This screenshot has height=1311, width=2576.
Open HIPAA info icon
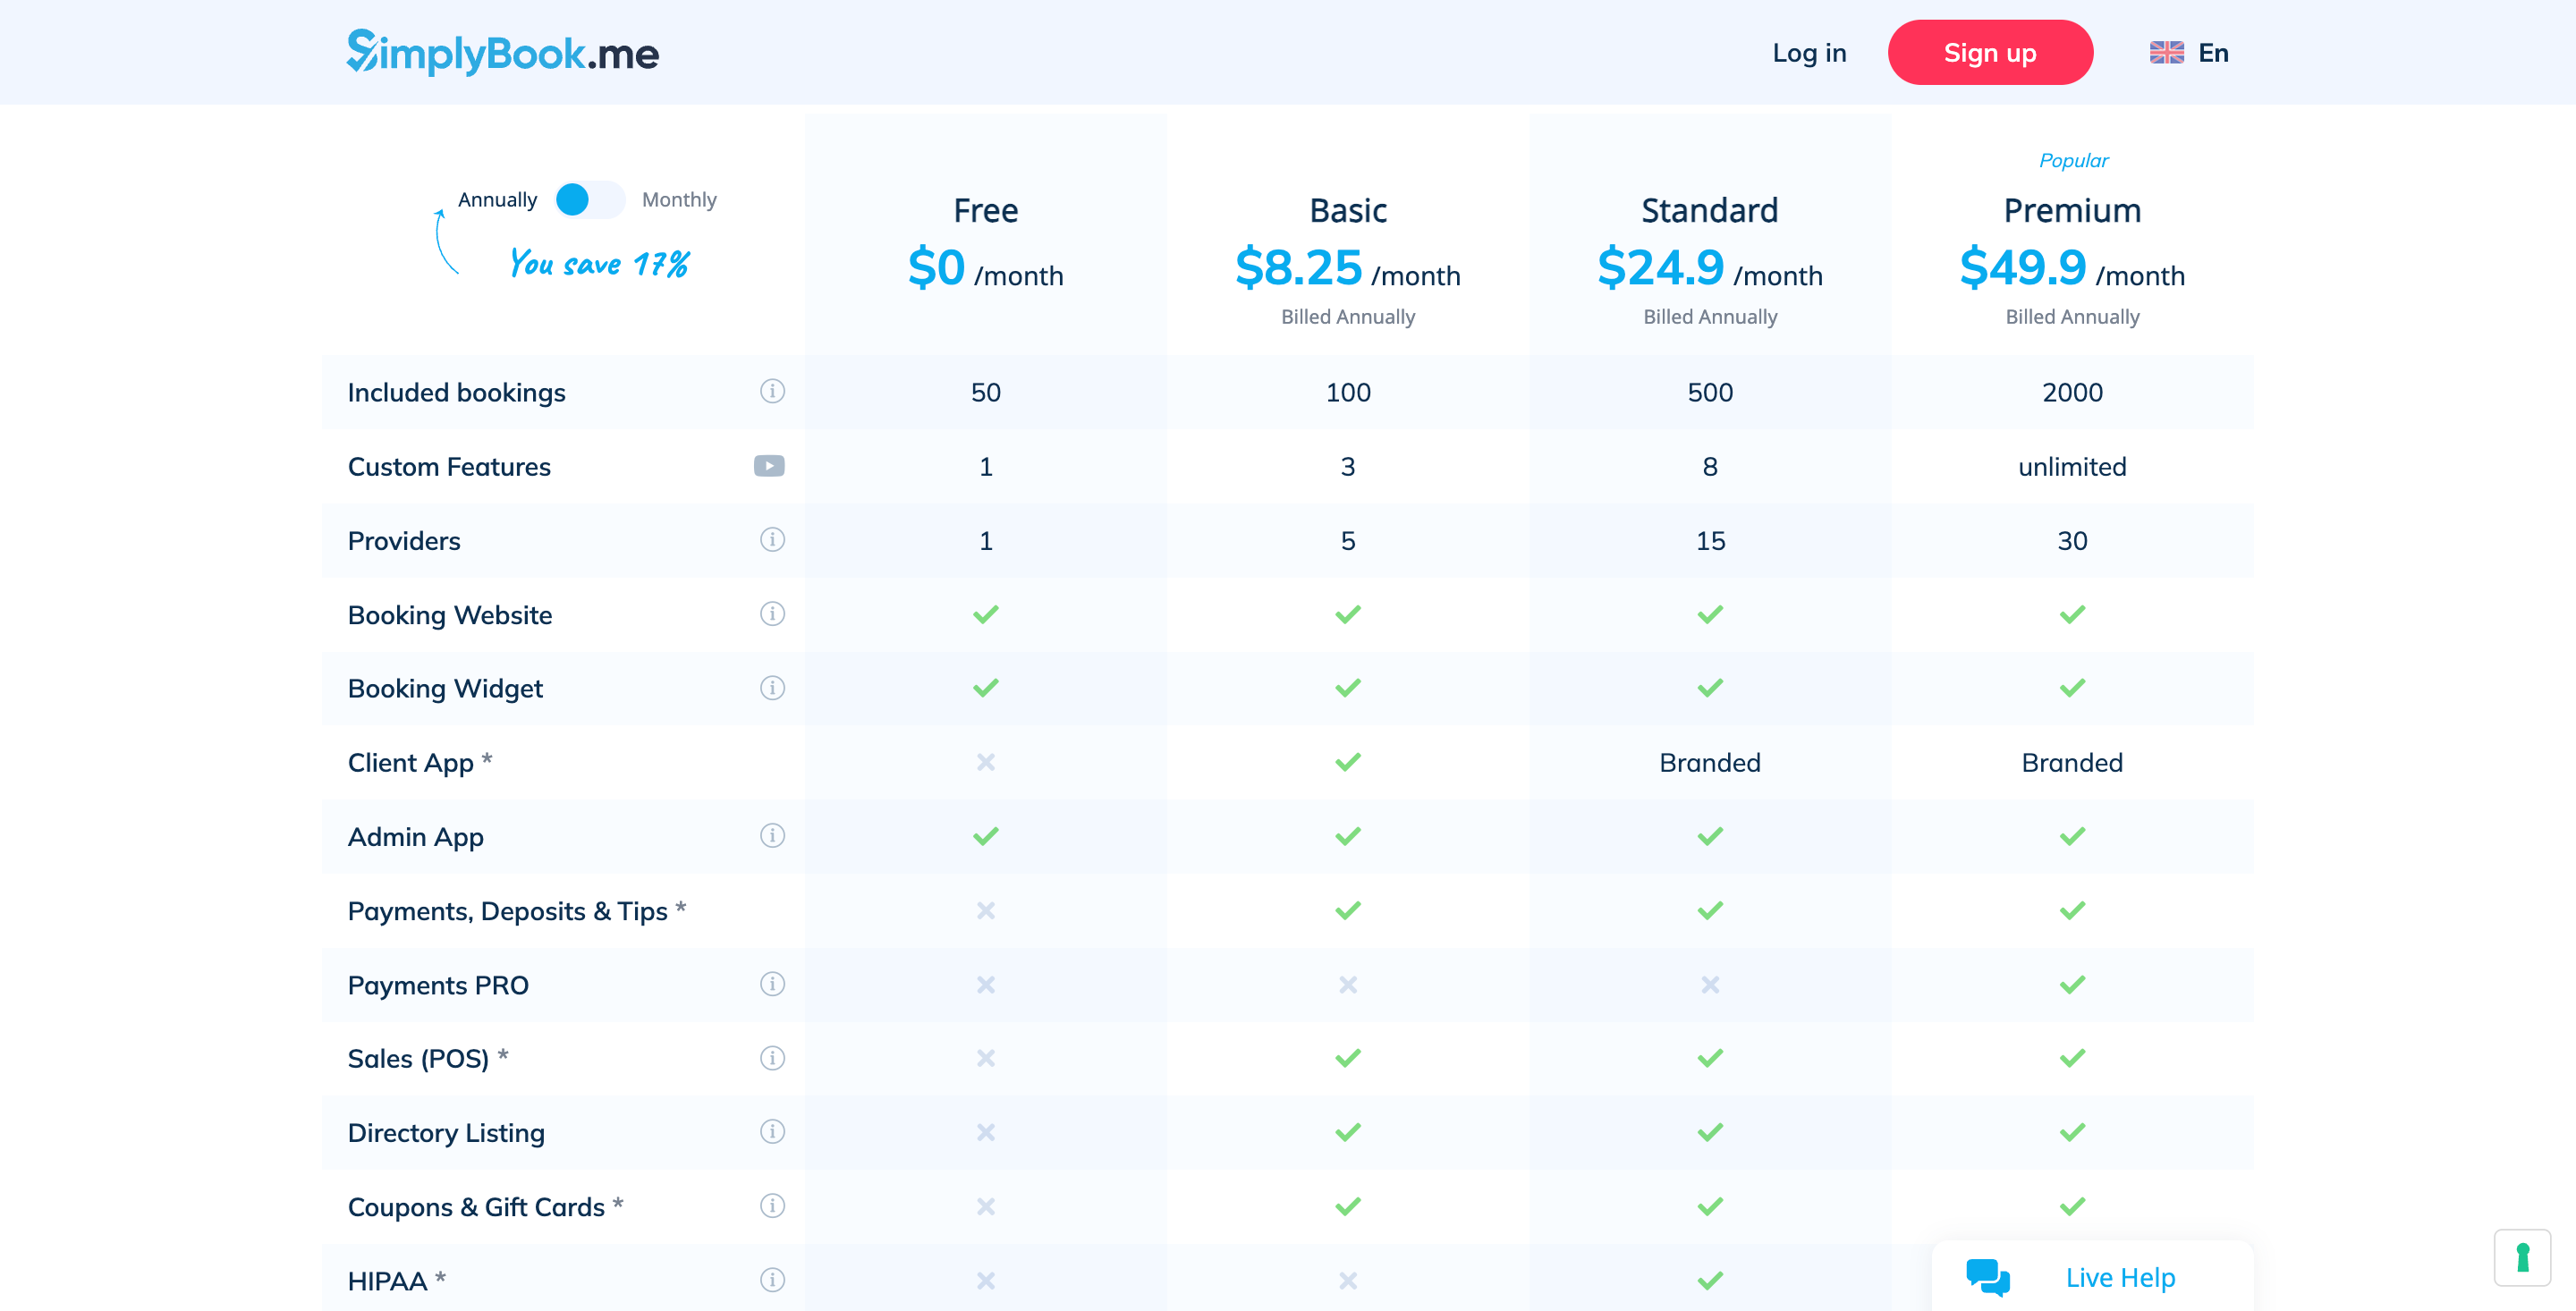772,1280
